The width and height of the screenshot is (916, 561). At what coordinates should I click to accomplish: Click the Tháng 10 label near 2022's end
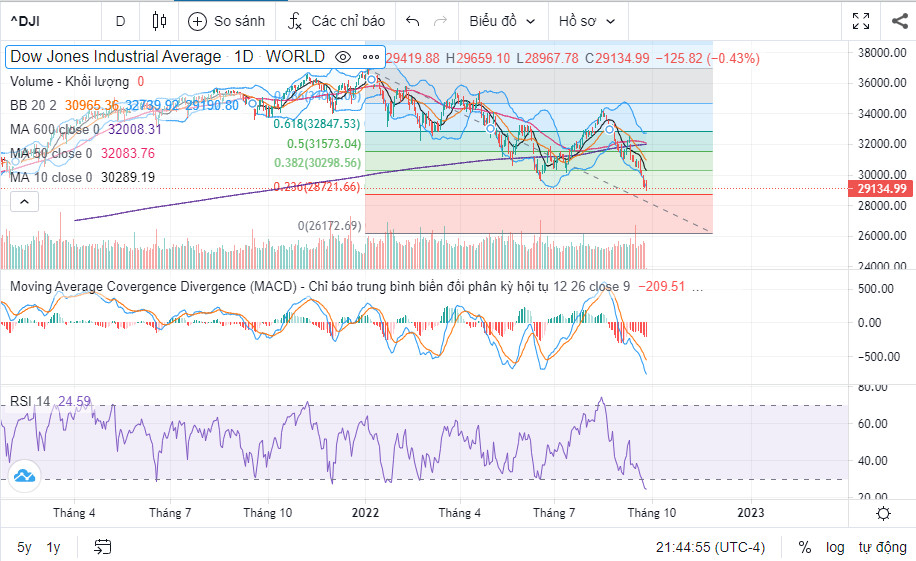coord(651,513)
